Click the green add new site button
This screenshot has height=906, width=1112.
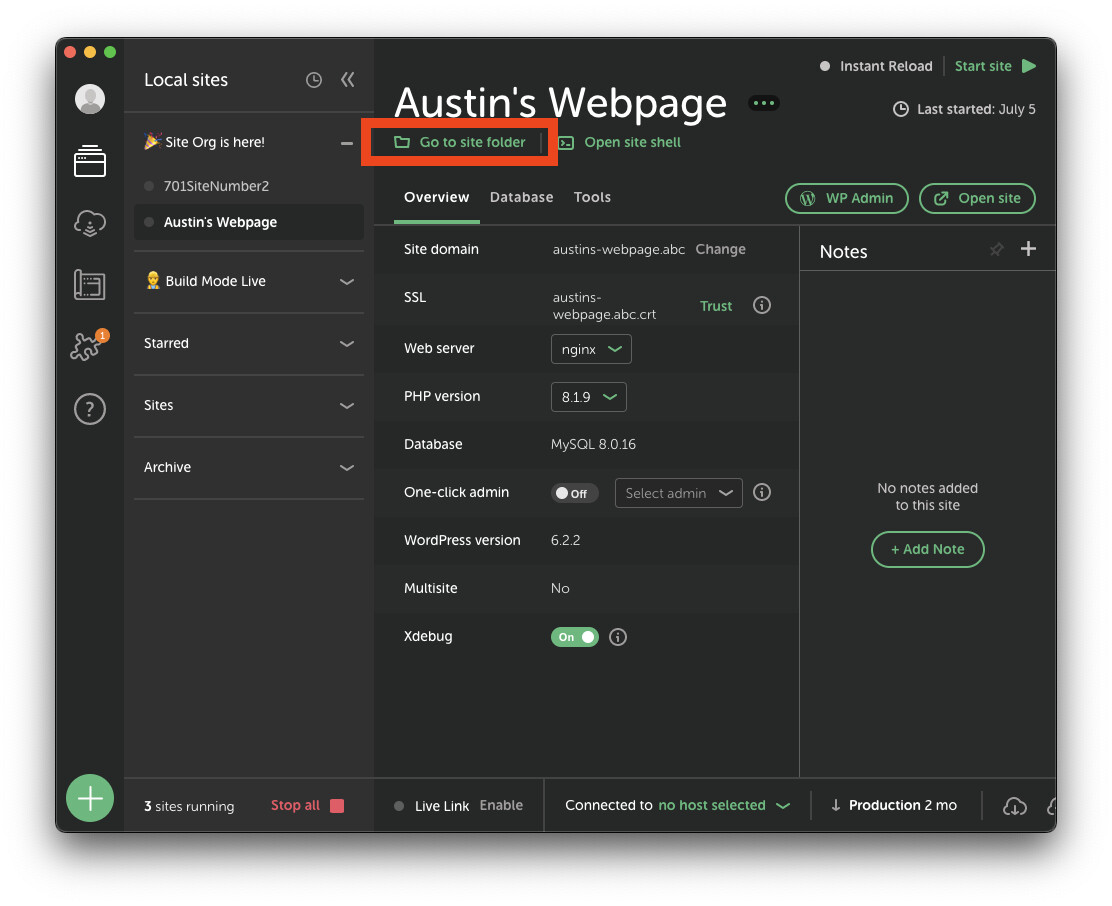[x=90, y=798]
